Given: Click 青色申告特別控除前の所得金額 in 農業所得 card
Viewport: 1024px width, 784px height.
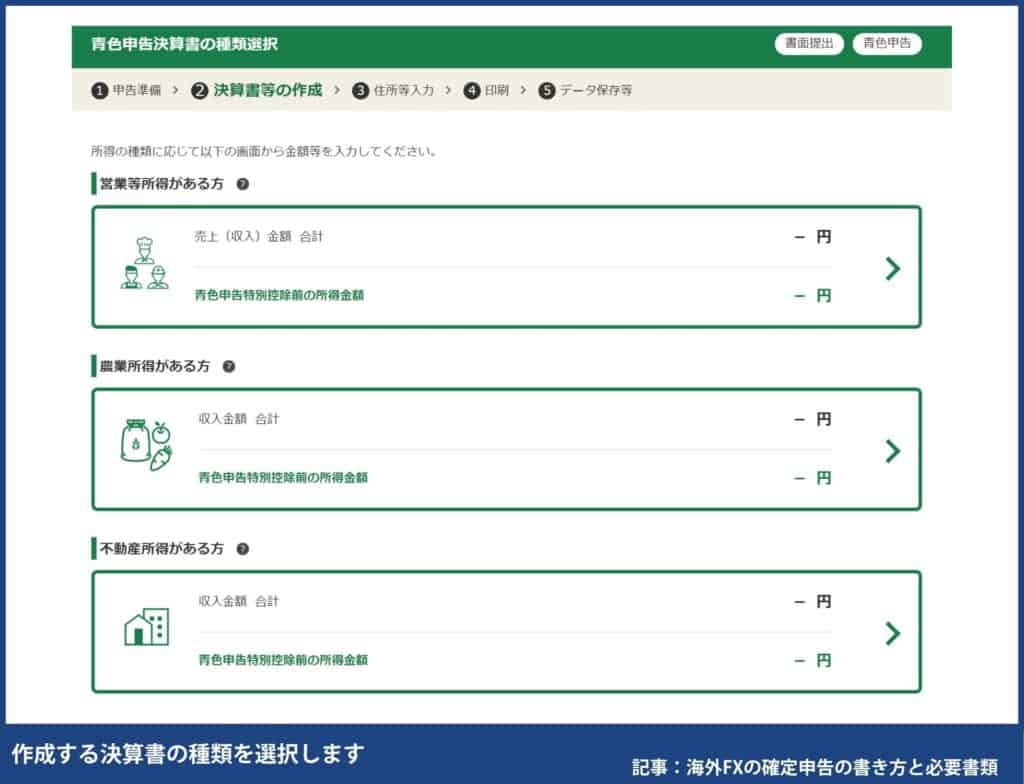Looking at the screenshot, I should 283,478.
